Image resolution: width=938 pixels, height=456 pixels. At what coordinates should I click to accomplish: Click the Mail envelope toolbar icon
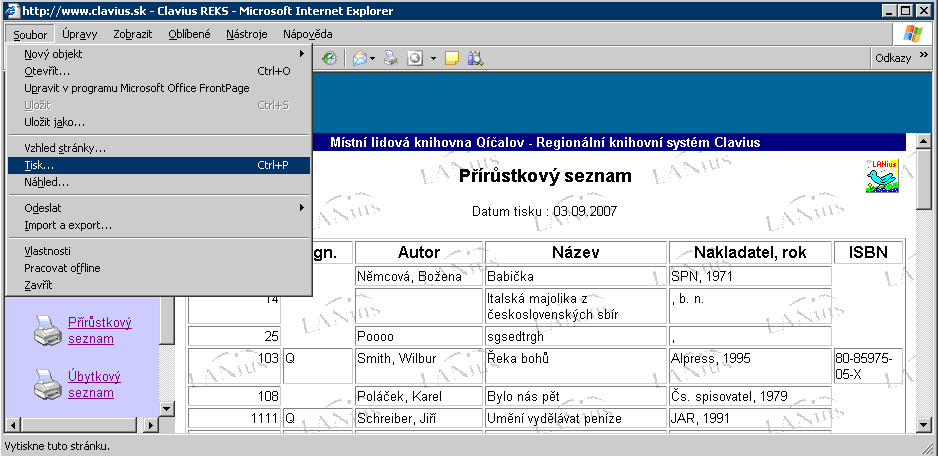[360, 58]
